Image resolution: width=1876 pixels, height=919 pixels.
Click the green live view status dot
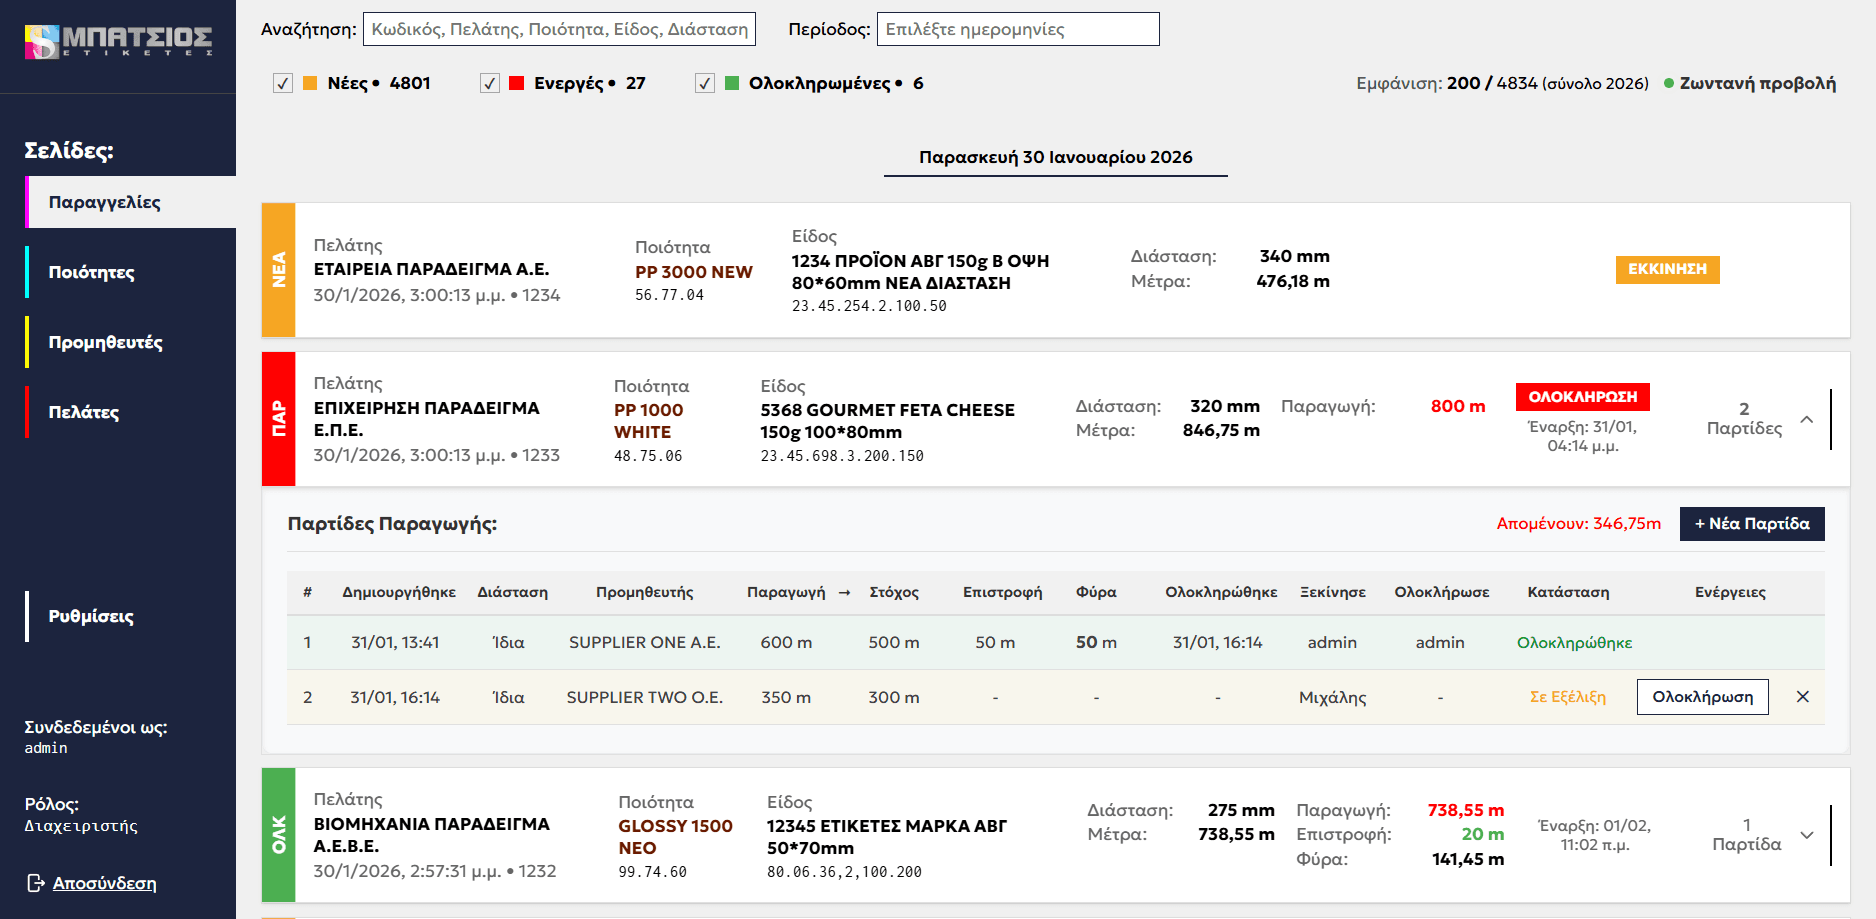pyautogui.click(x=1668, y=84)
